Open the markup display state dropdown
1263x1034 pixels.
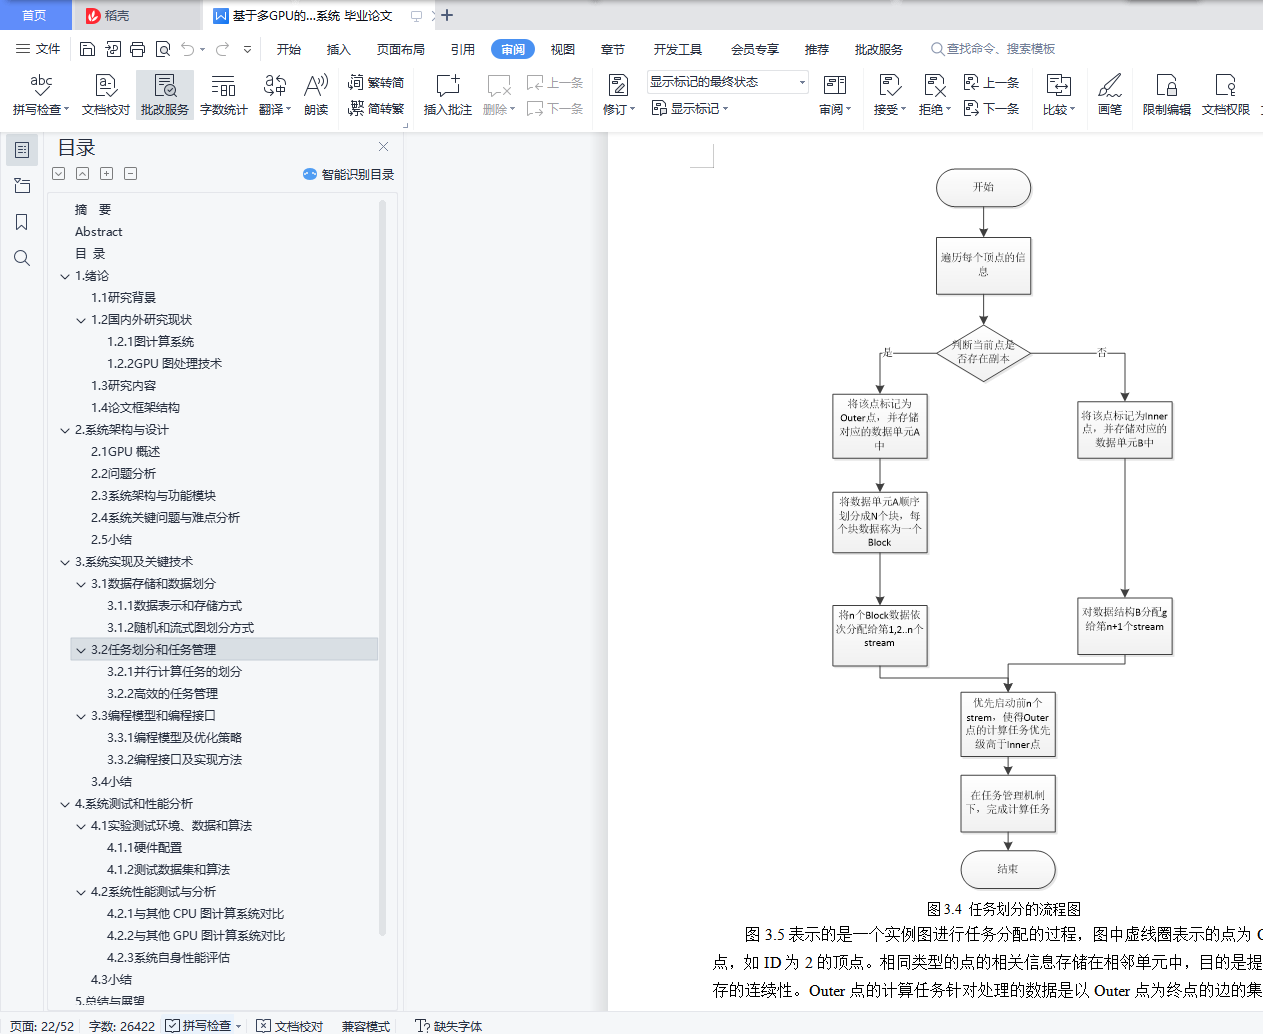tap(727, 82)
